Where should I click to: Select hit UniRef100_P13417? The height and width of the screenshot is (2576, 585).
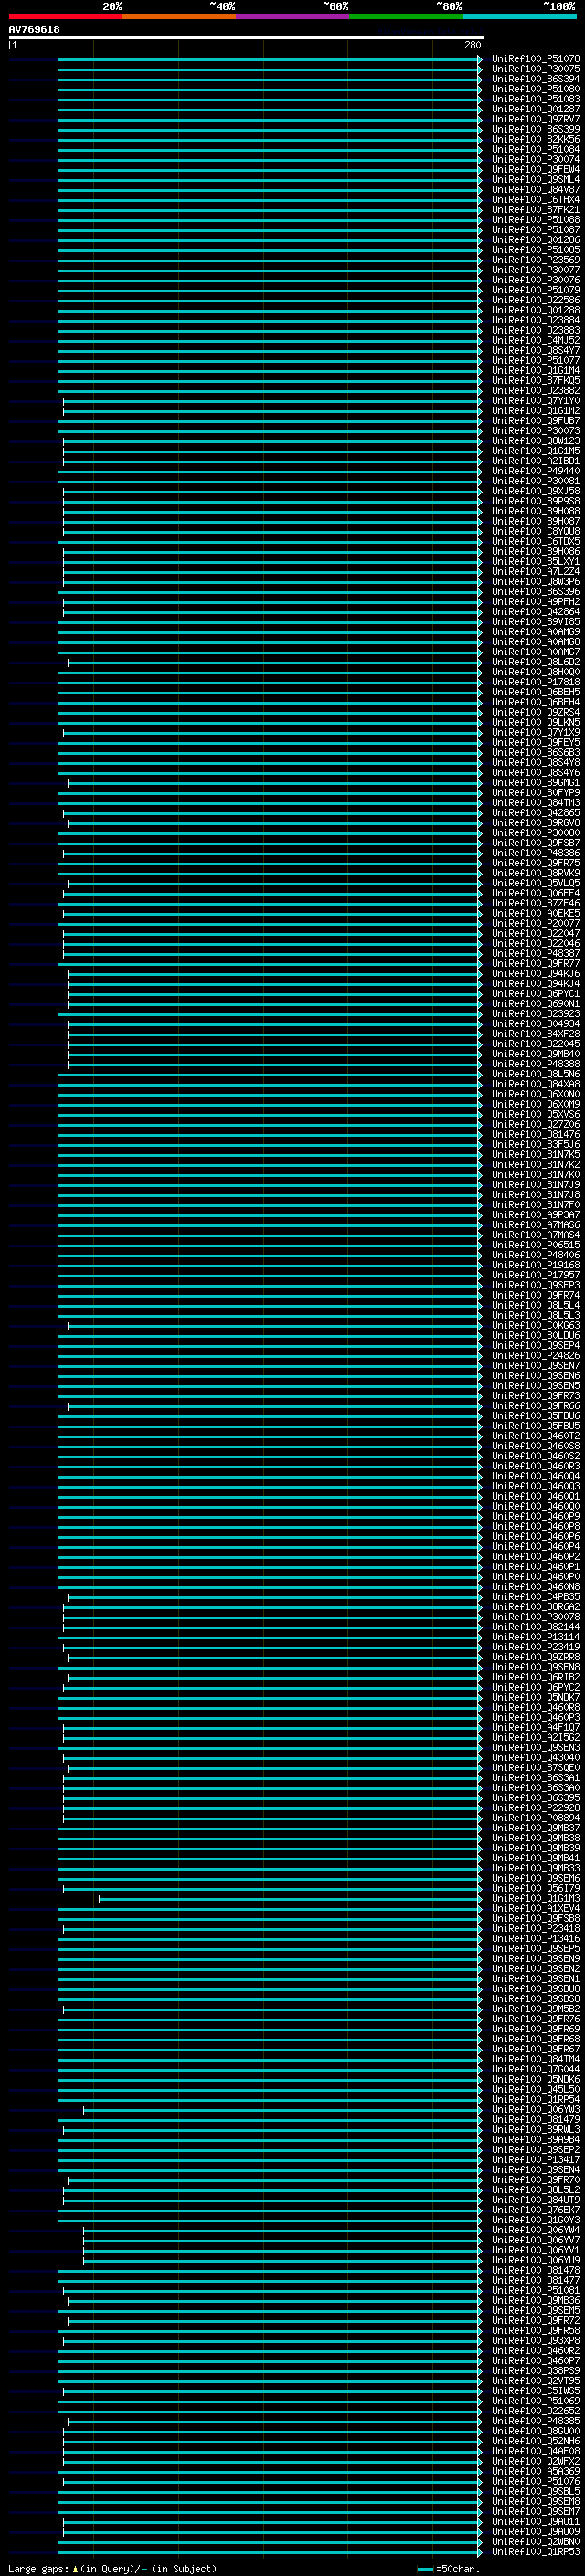[x=535, y=2159]
